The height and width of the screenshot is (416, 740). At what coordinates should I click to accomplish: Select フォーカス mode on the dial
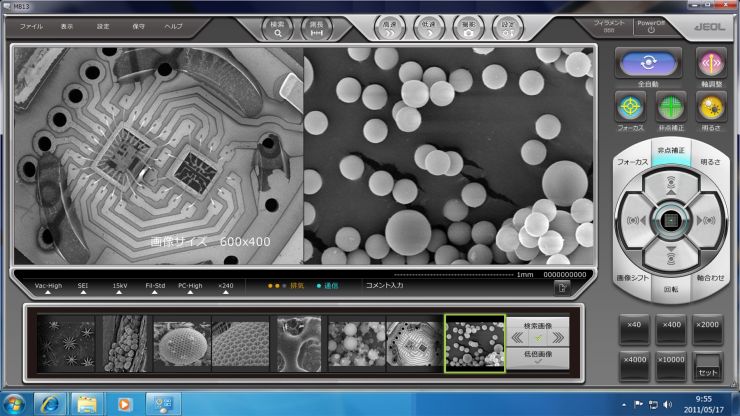tap(632, 161)
